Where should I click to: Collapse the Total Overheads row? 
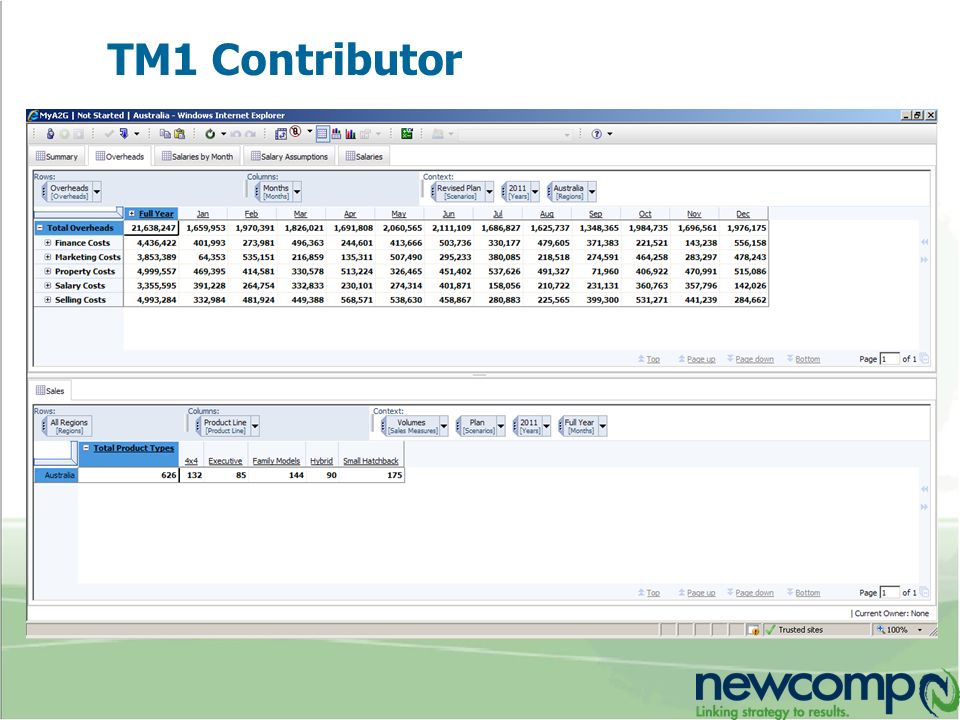(40, 228)
